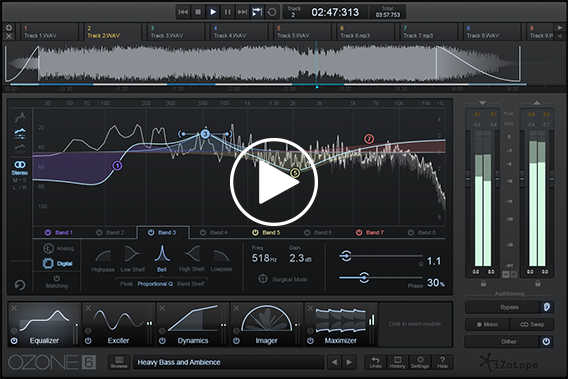Add a new track with plus icon
This screenshot has width=568, height=379.
(x=9, y=28)
